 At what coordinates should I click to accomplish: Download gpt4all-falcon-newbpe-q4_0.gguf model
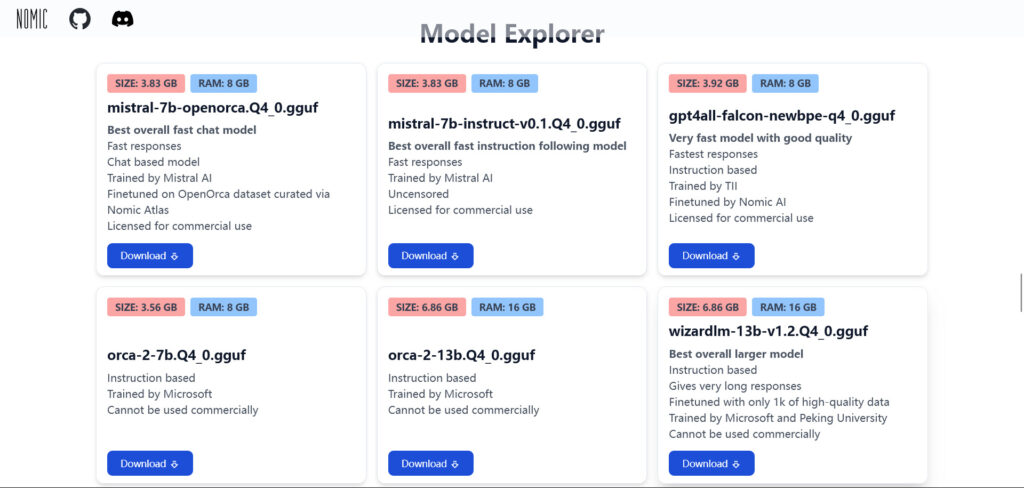point(711,256)
